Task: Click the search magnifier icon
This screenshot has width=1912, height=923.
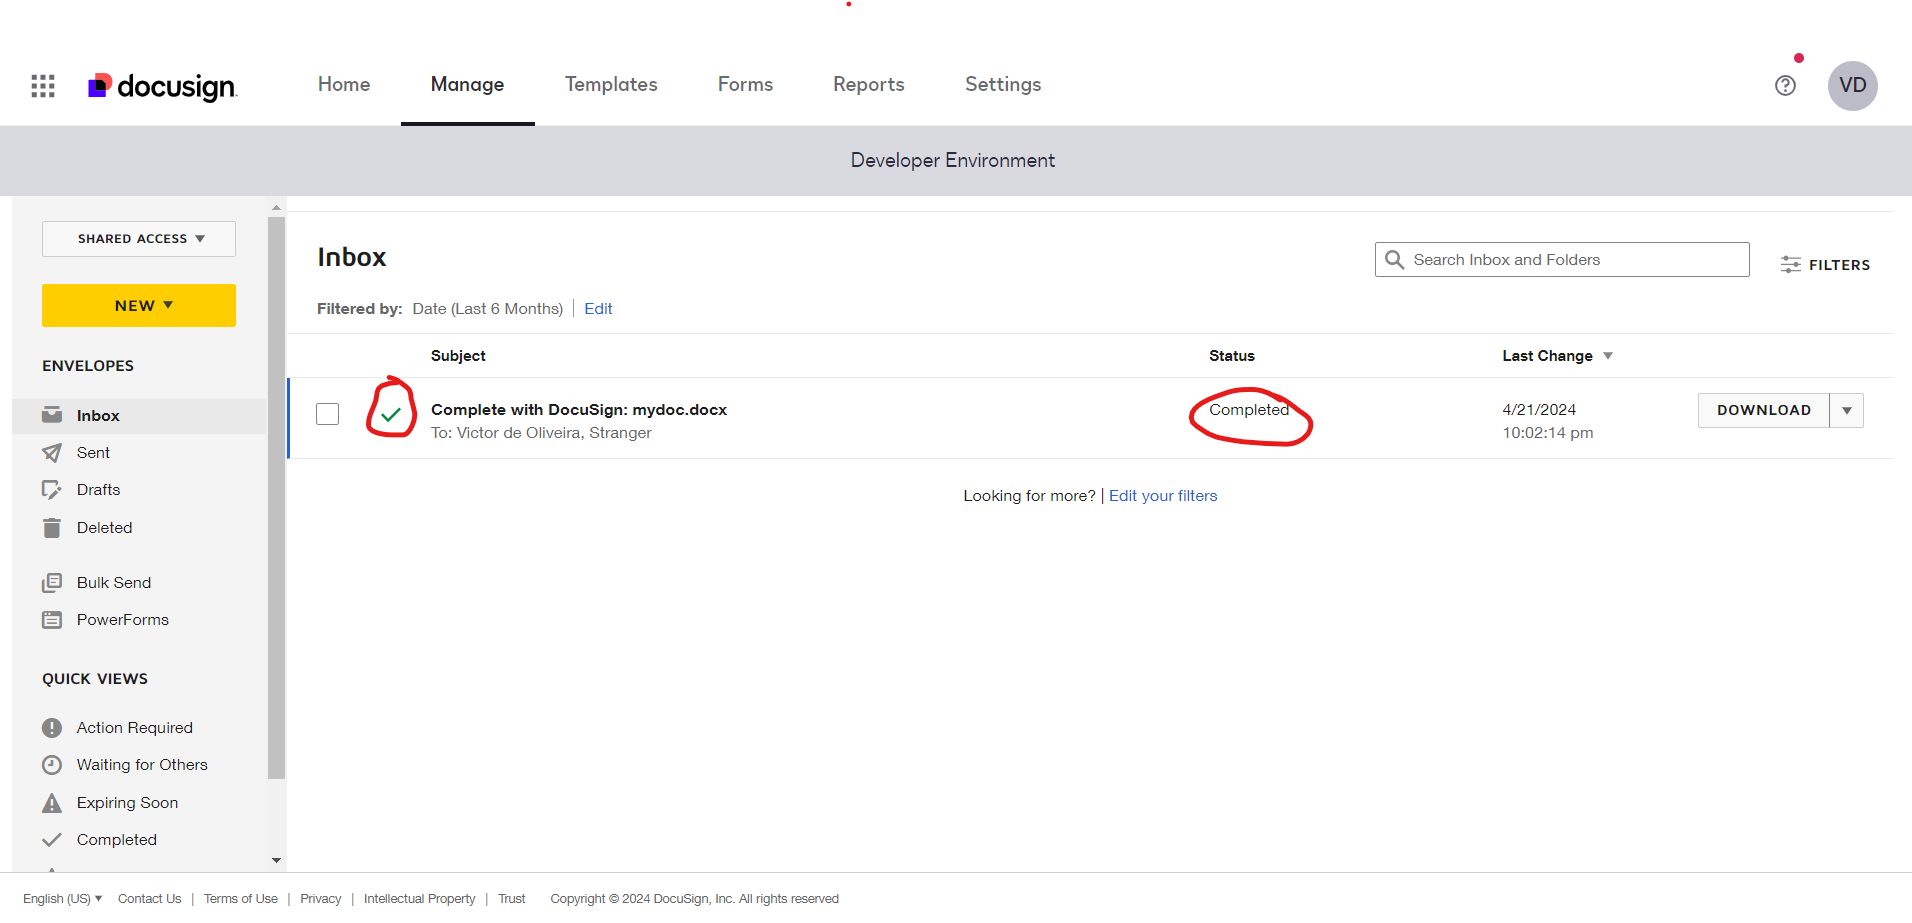Action: [1394, 260]
